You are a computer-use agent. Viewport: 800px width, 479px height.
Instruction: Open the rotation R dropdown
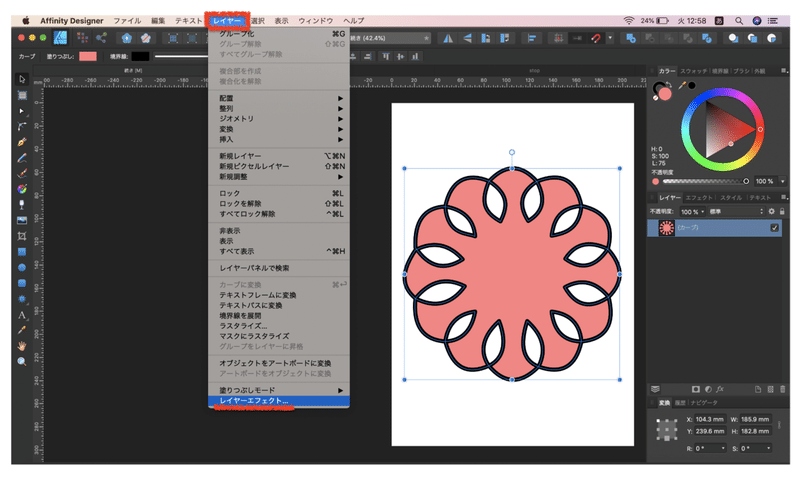click(x=723, y=448)
